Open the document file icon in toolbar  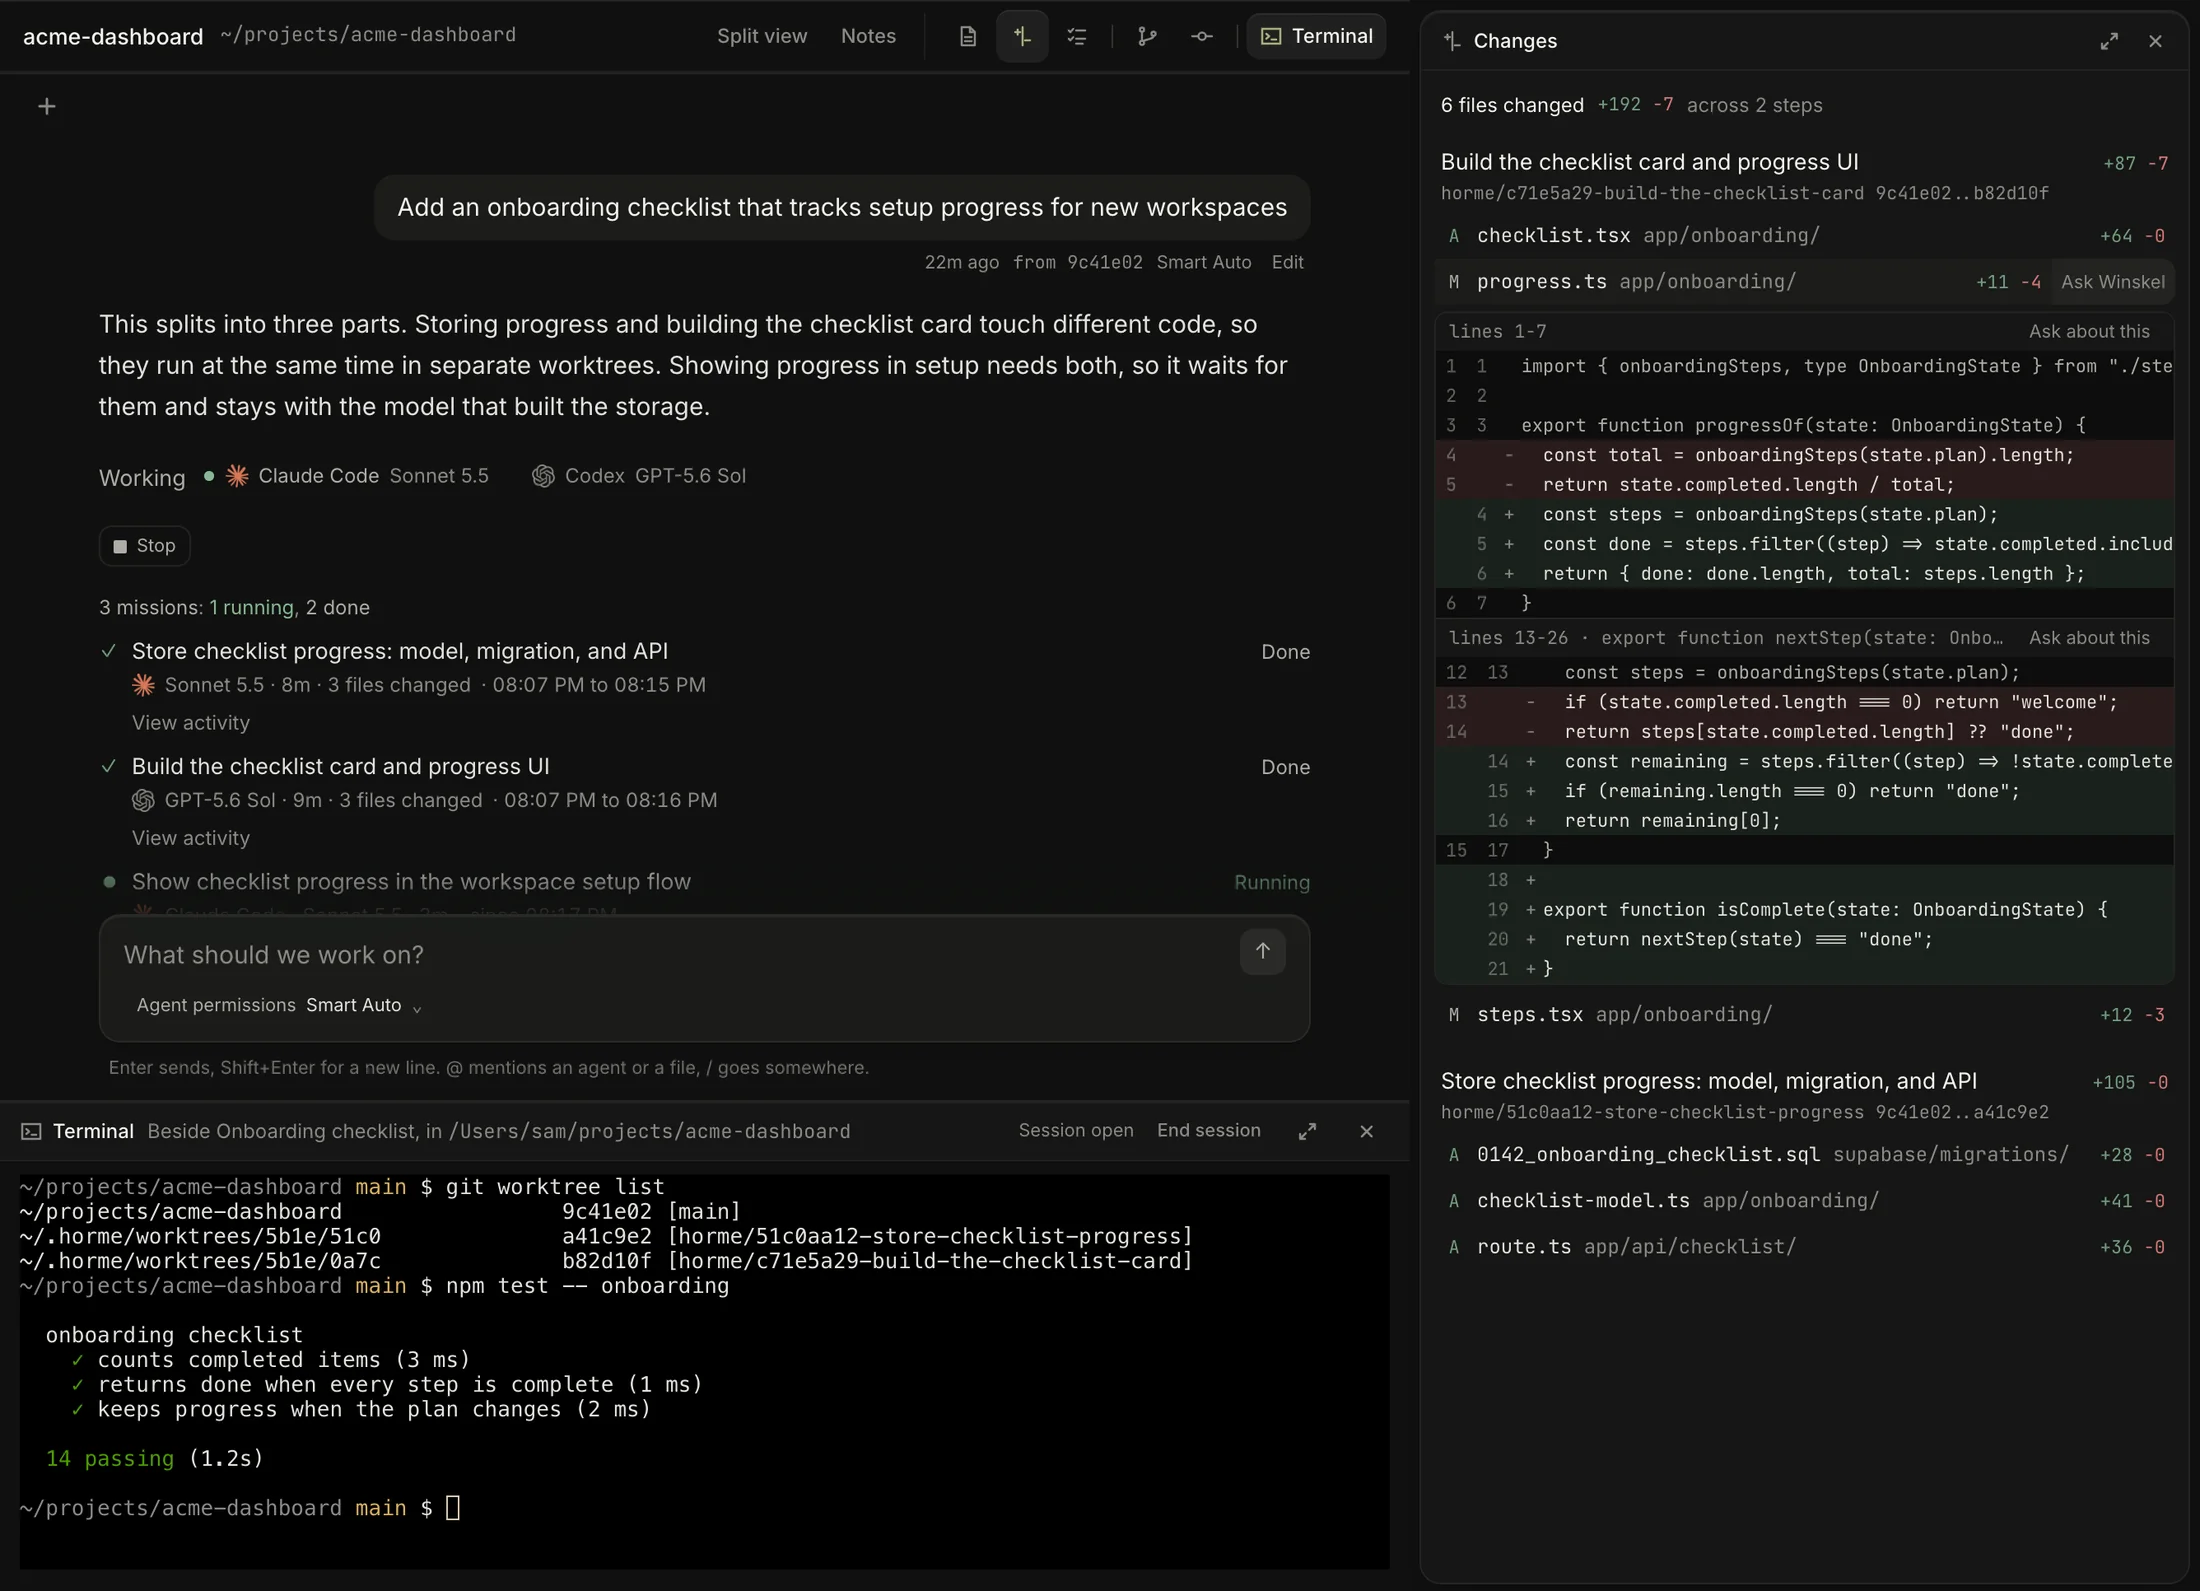pyautogui.click(x=967, y=36)
